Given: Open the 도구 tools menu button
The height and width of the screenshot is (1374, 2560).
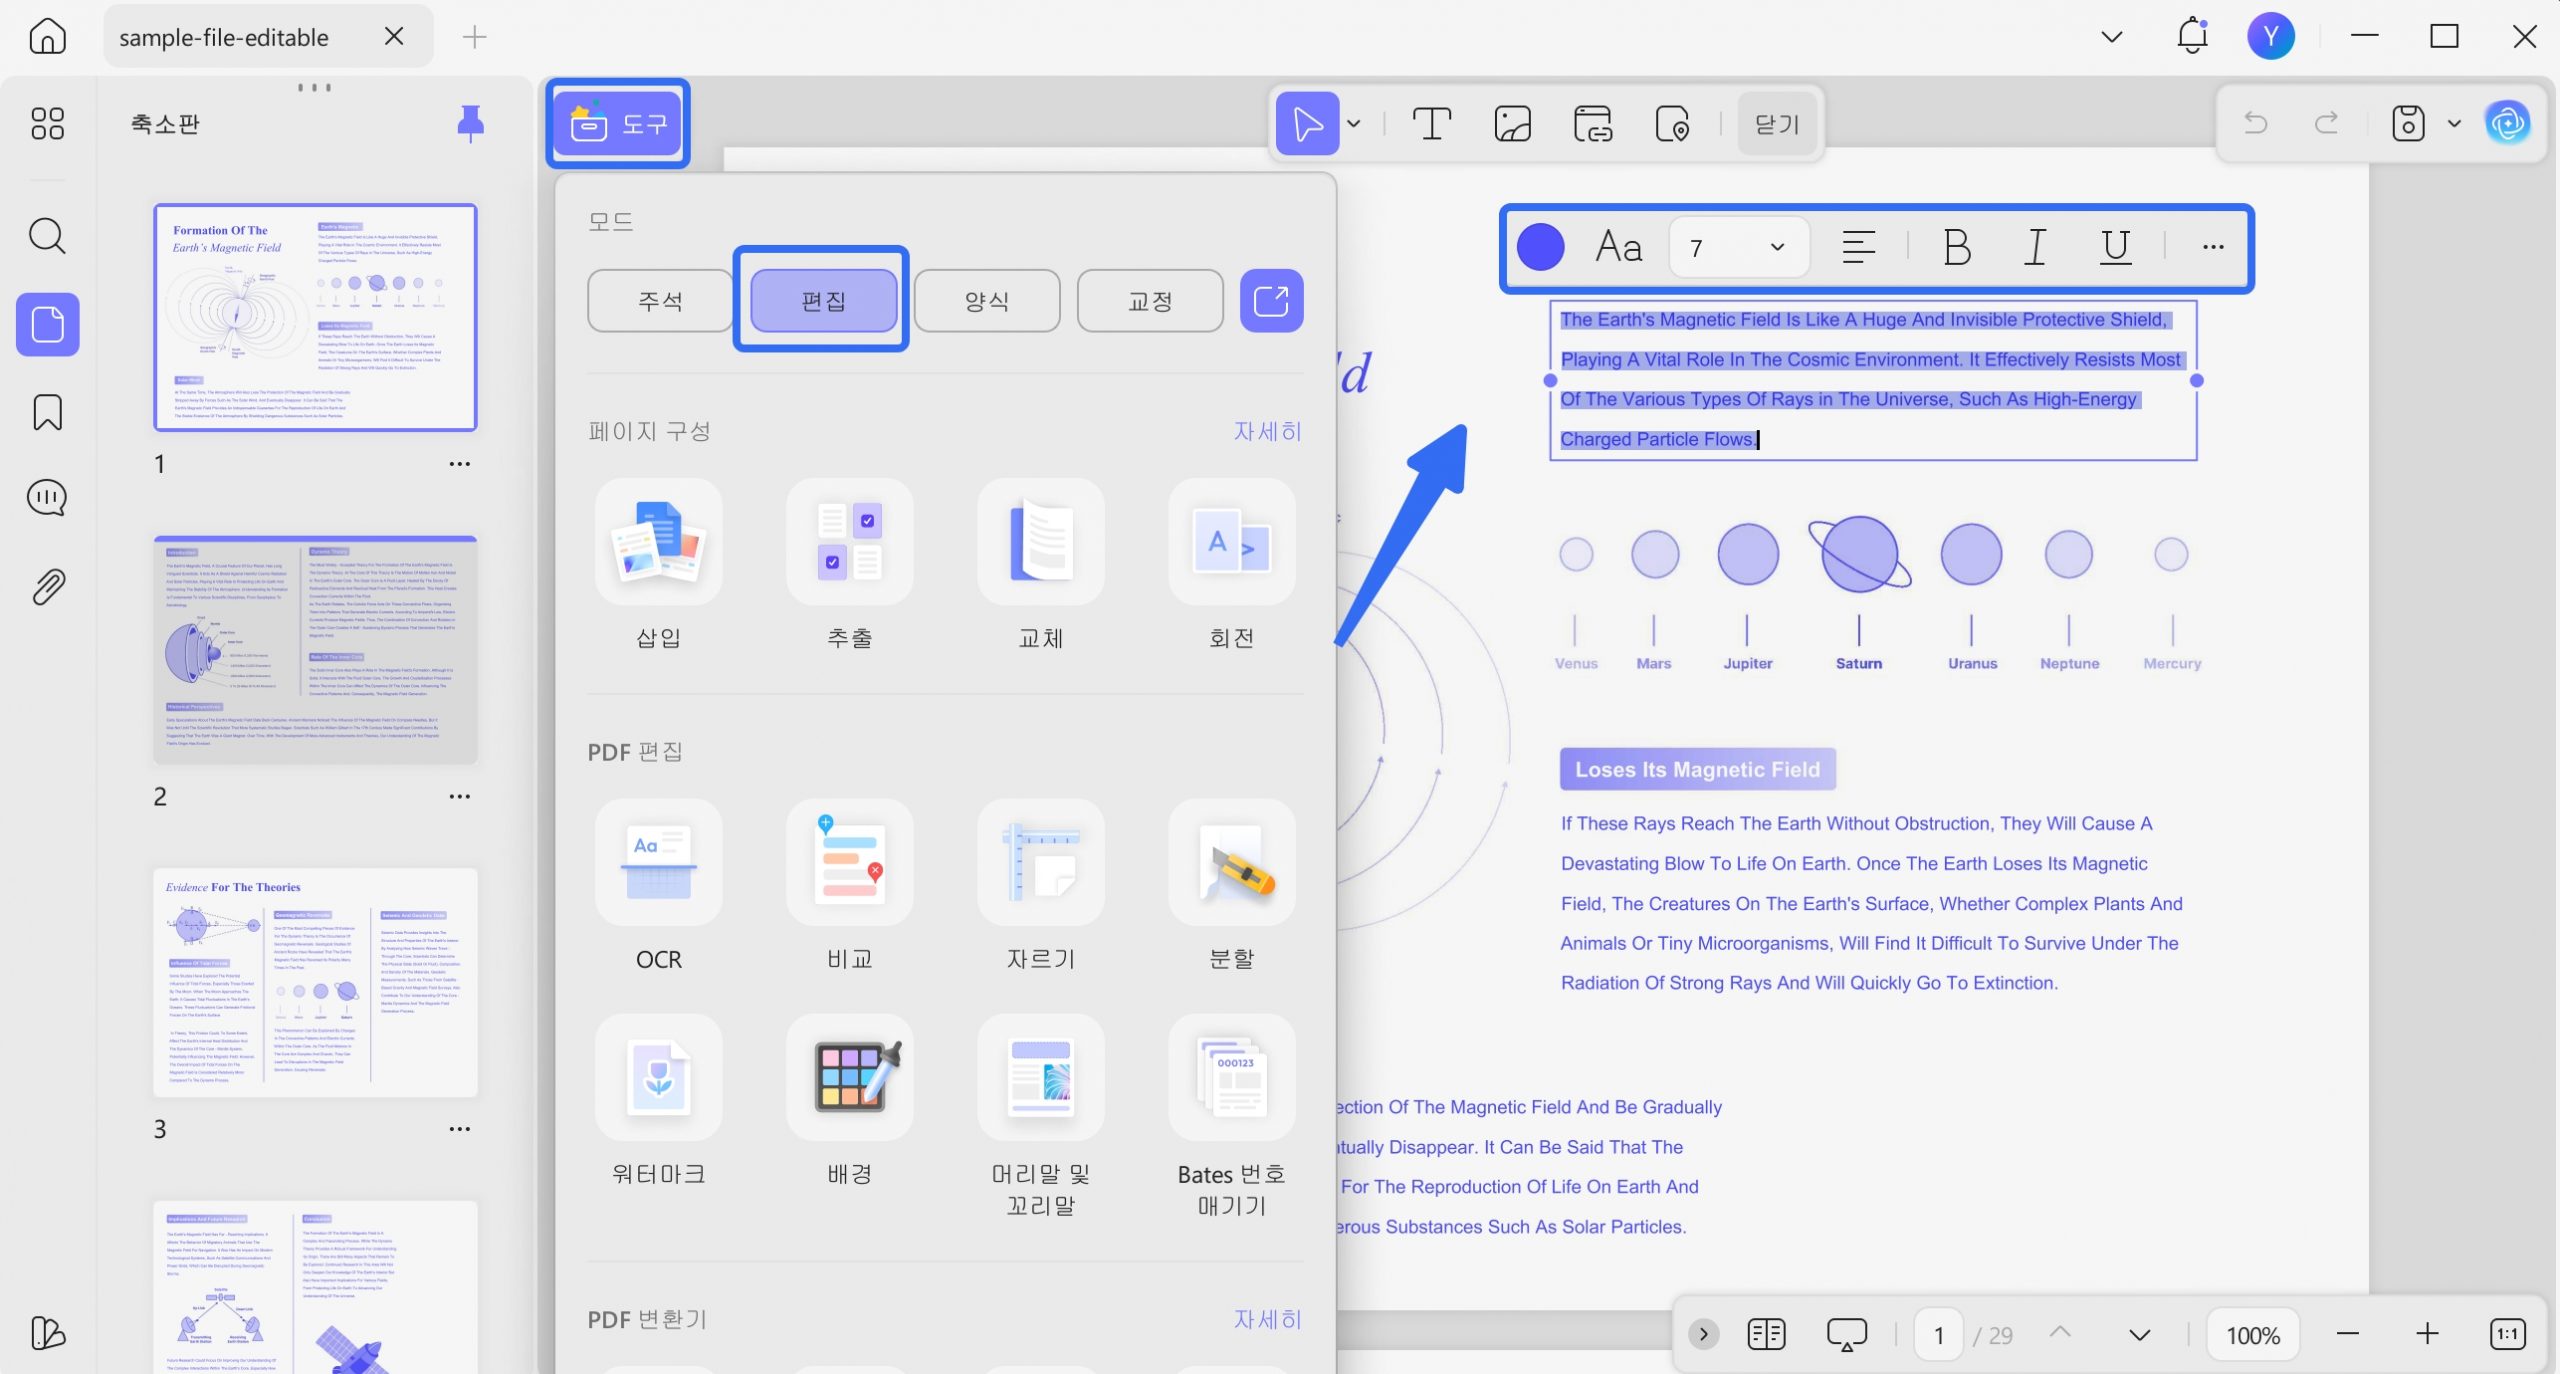Looking at the screenshot, I should pyautogui.click(x=618, y=124).
